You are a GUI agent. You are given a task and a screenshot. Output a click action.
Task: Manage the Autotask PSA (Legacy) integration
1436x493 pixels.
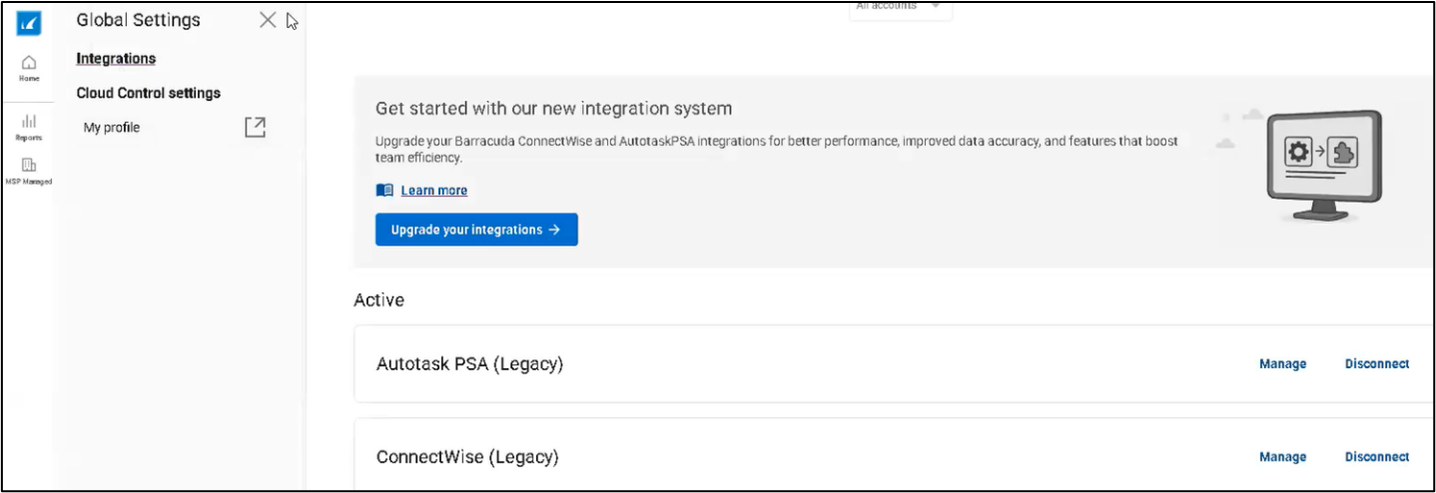click(1282, 364)
